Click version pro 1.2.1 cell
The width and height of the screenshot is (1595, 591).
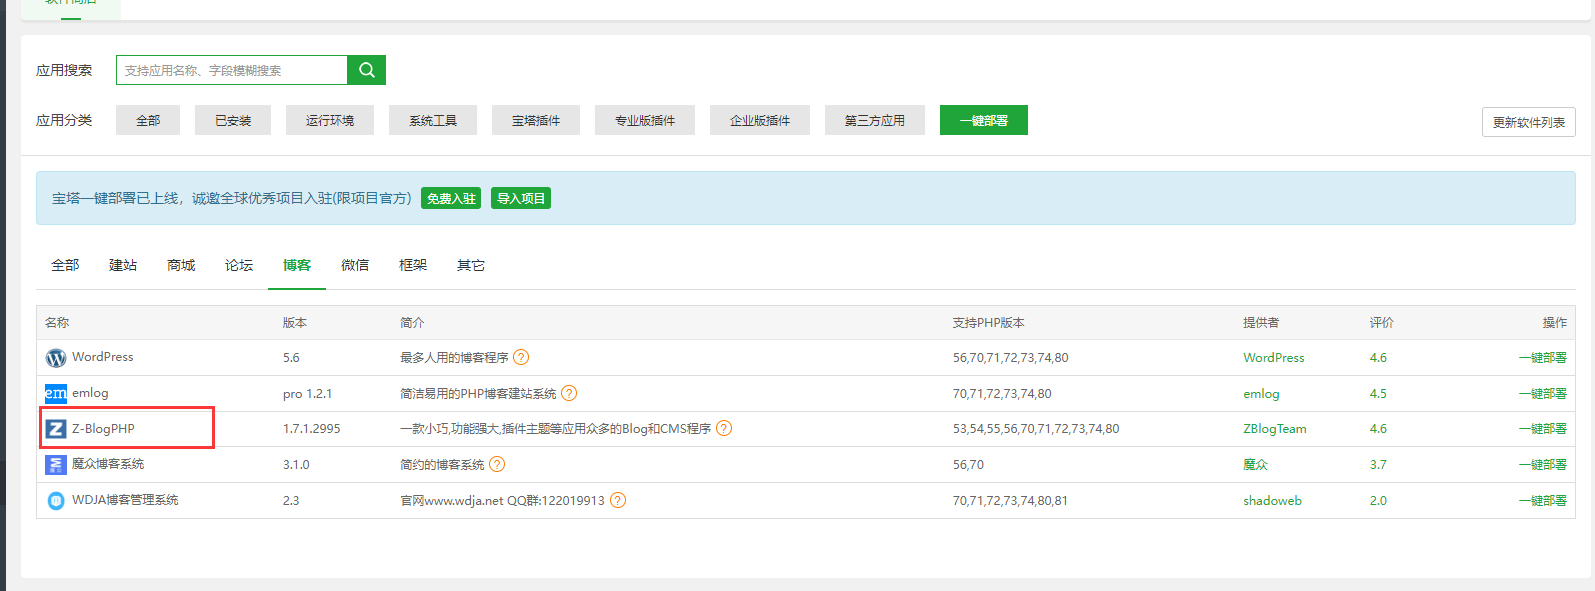[x=307, y=393]
